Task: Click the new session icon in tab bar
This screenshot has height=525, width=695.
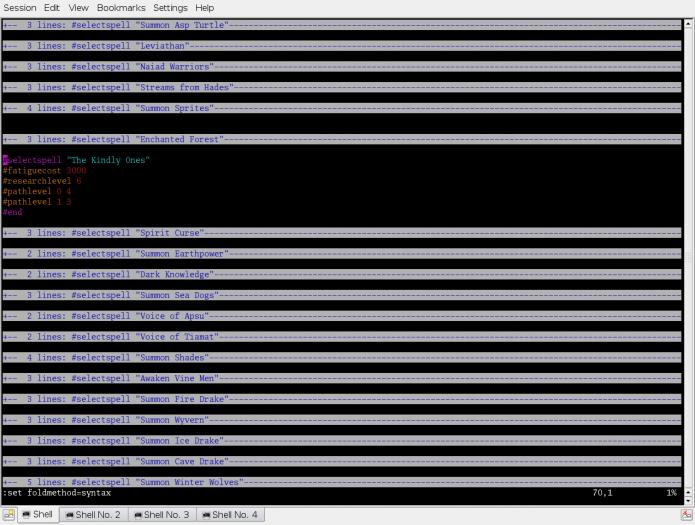Action: point(9,515)
